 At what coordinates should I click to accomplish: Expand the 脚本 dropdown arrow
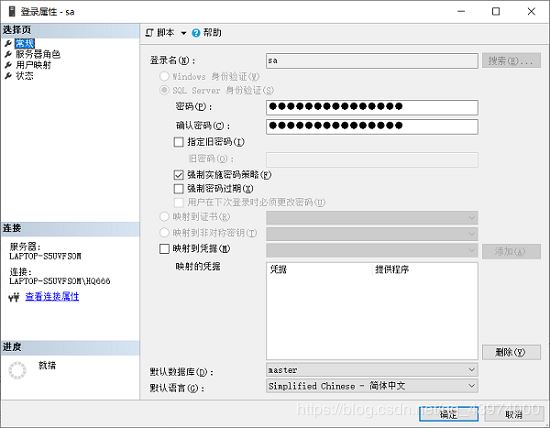point(183,33)
